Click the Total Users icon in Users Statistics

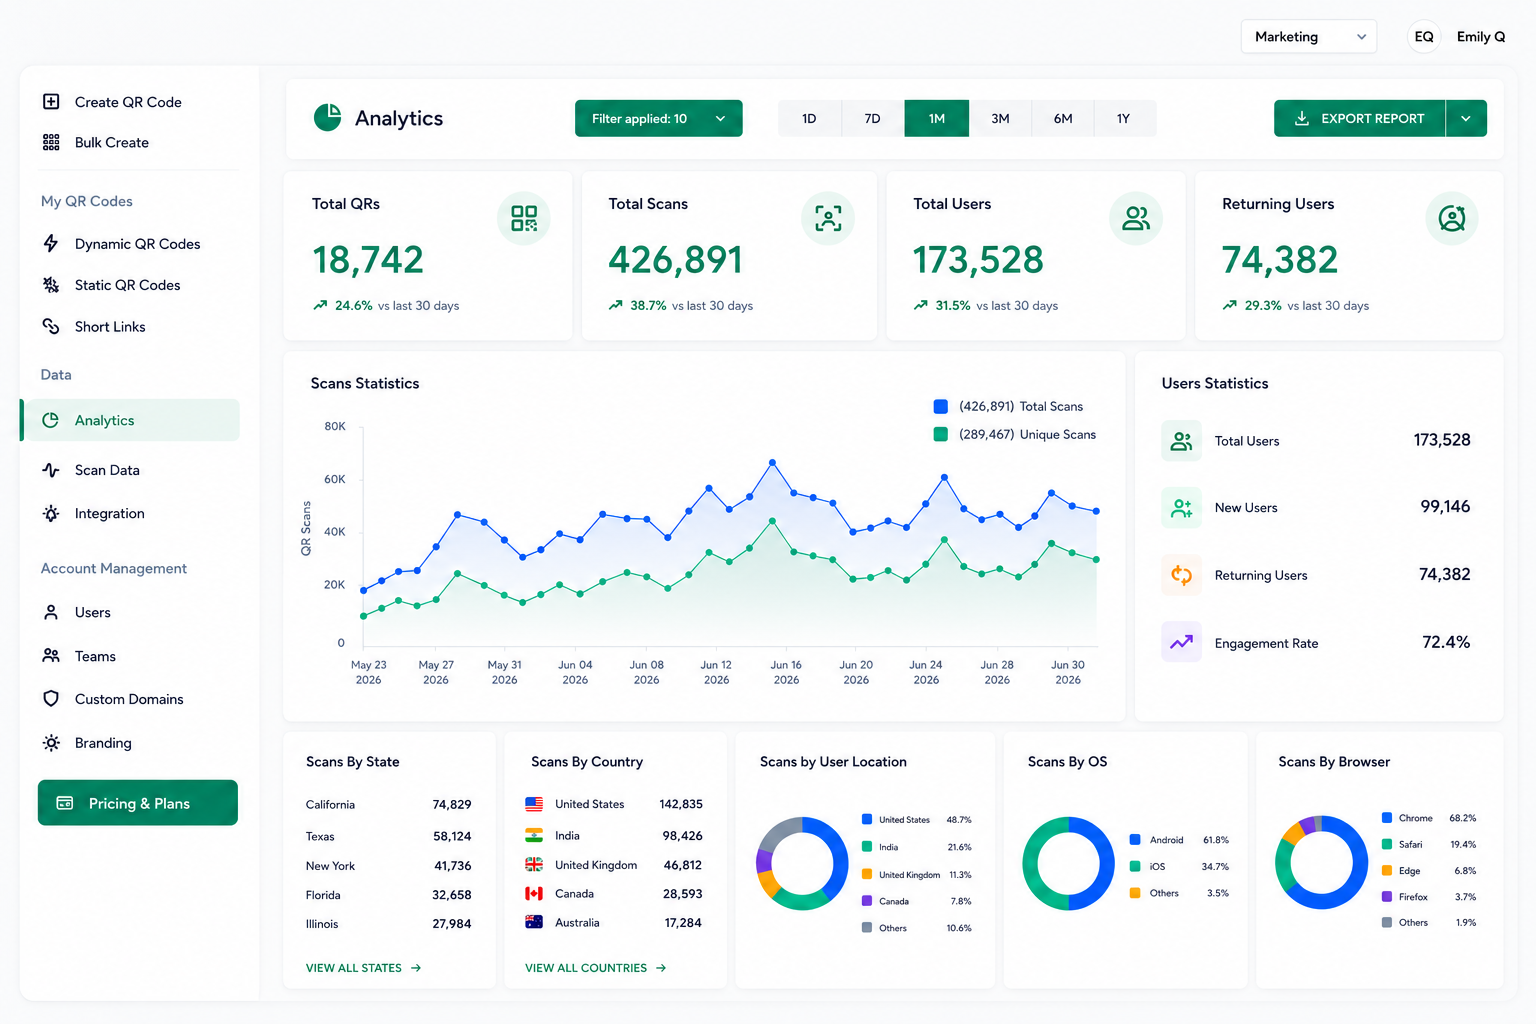tap(1181, 441)
